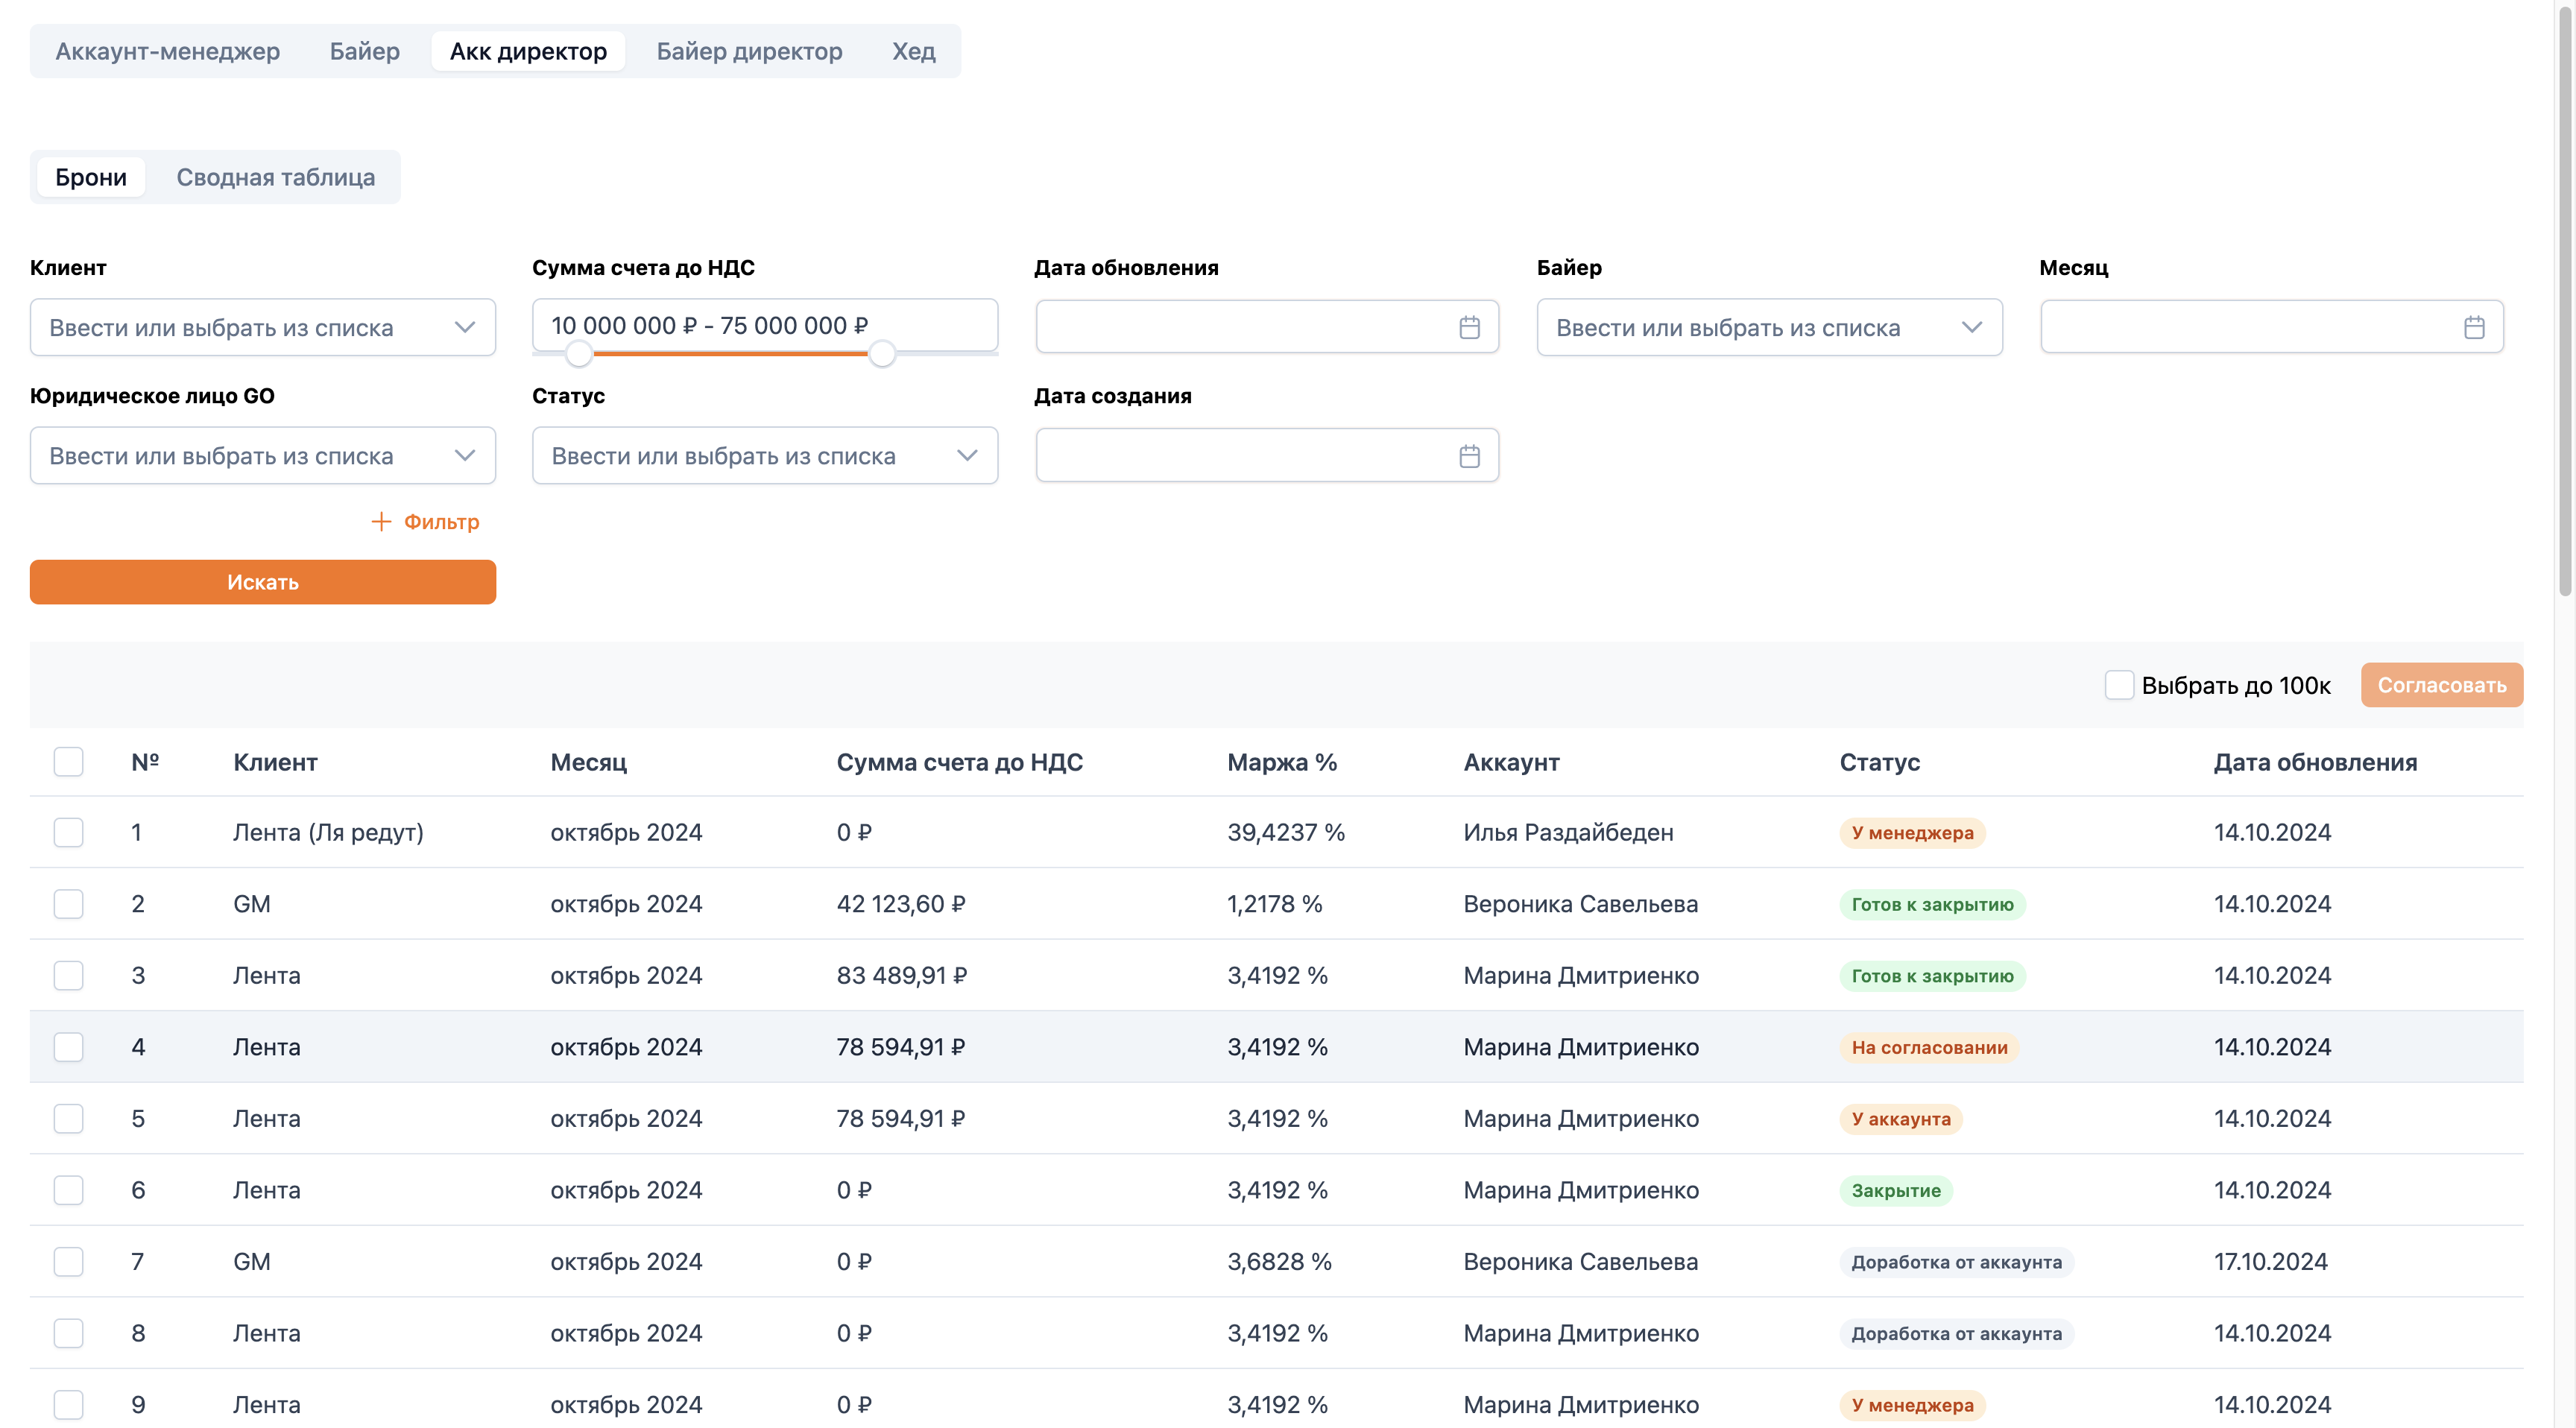2576x1428 pixels.
Task: Click the На согласовании status badge
Action: click(1929, 1047)
